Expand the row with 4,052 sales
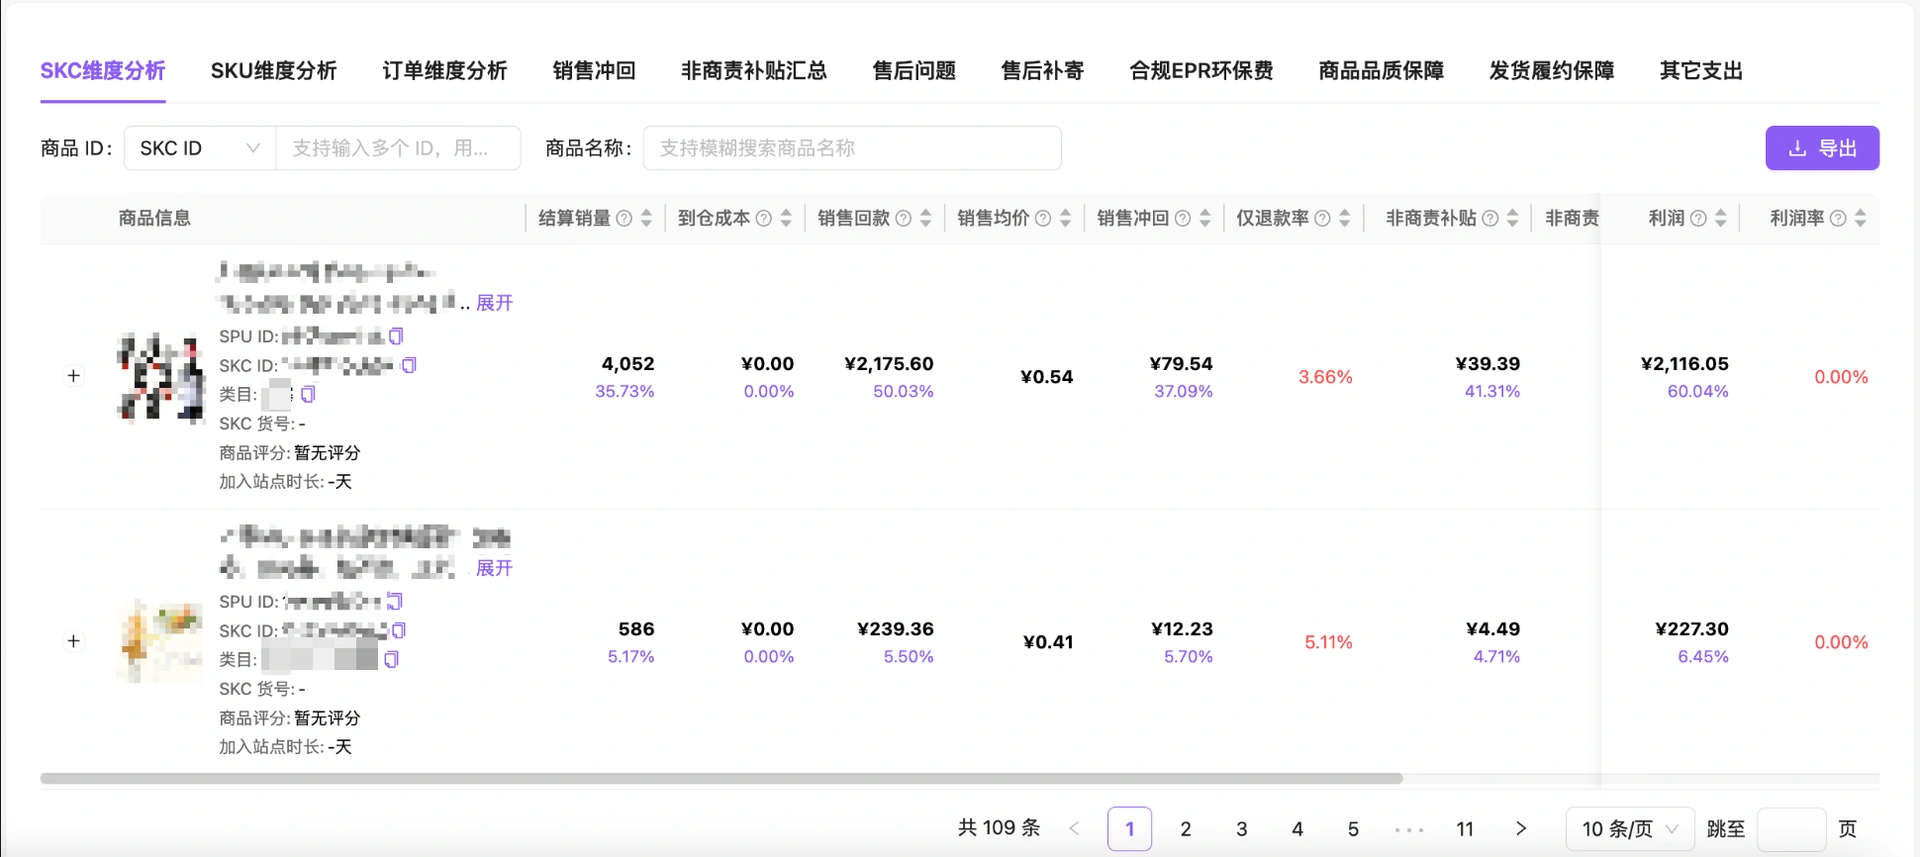Viewport: 1920px width, 857px height. tap(74, 376)
